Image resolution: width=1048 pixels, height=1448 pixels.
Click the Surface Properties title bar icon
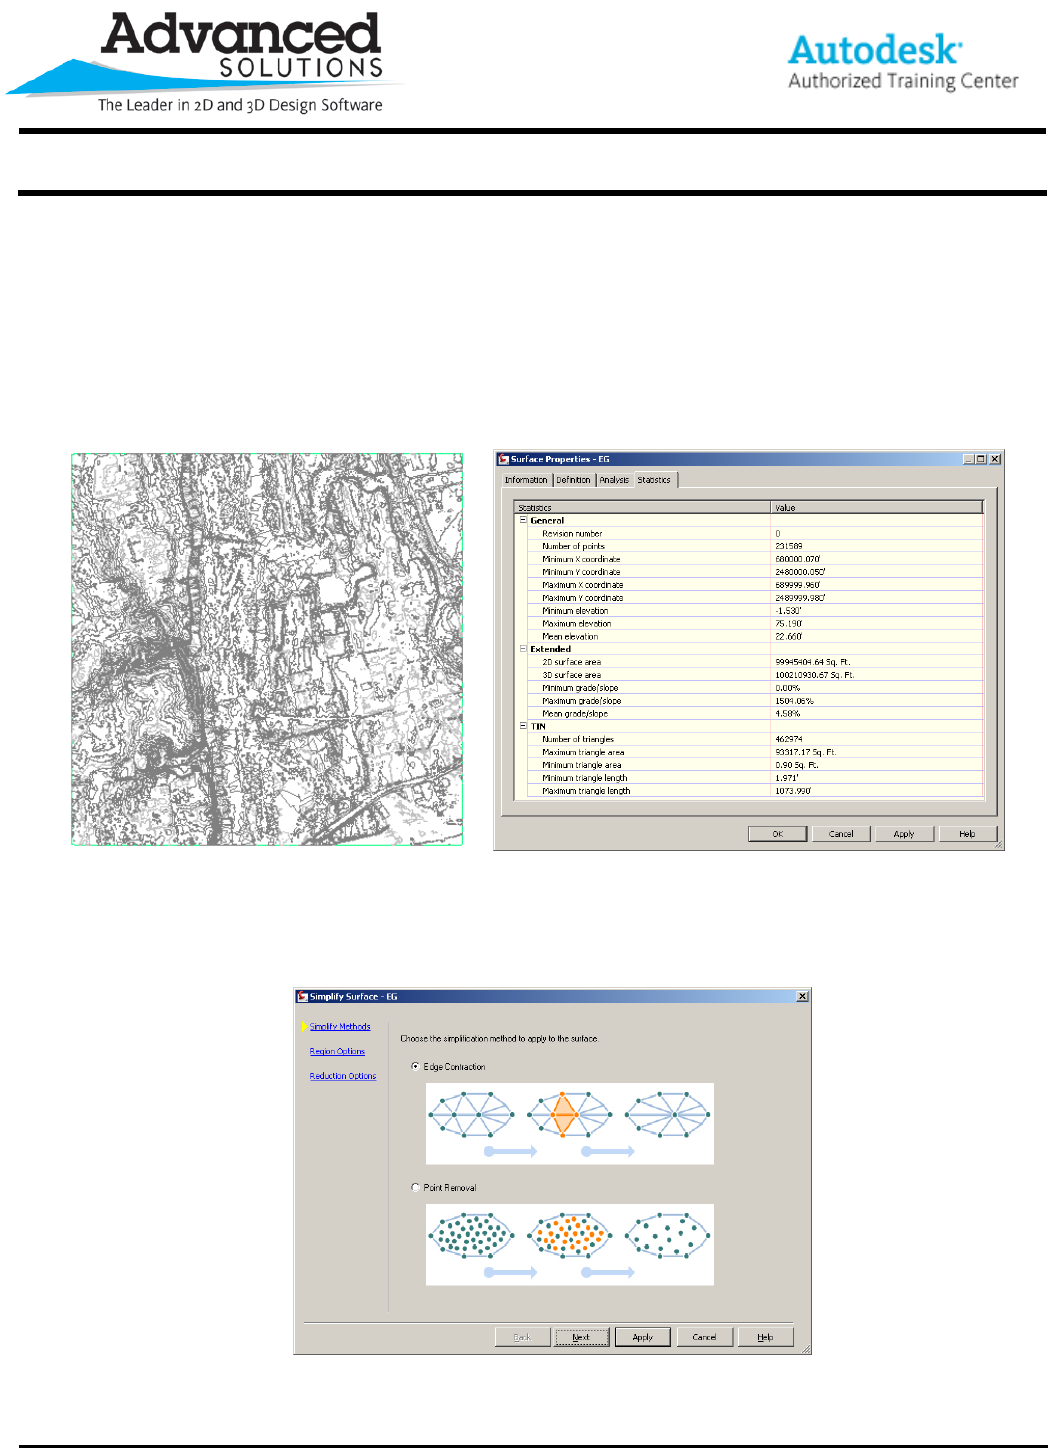click(504, 459)
